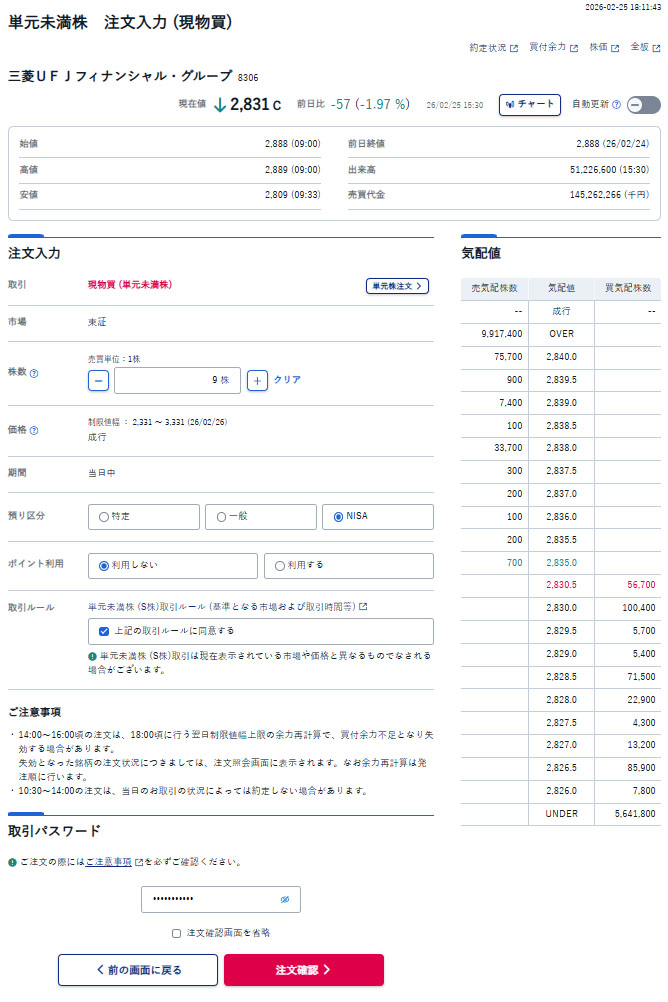Screen dimensions: 668x1002
Task: Check 注文確認画面を省略 checkbox
Action: [x=177, y=933]
